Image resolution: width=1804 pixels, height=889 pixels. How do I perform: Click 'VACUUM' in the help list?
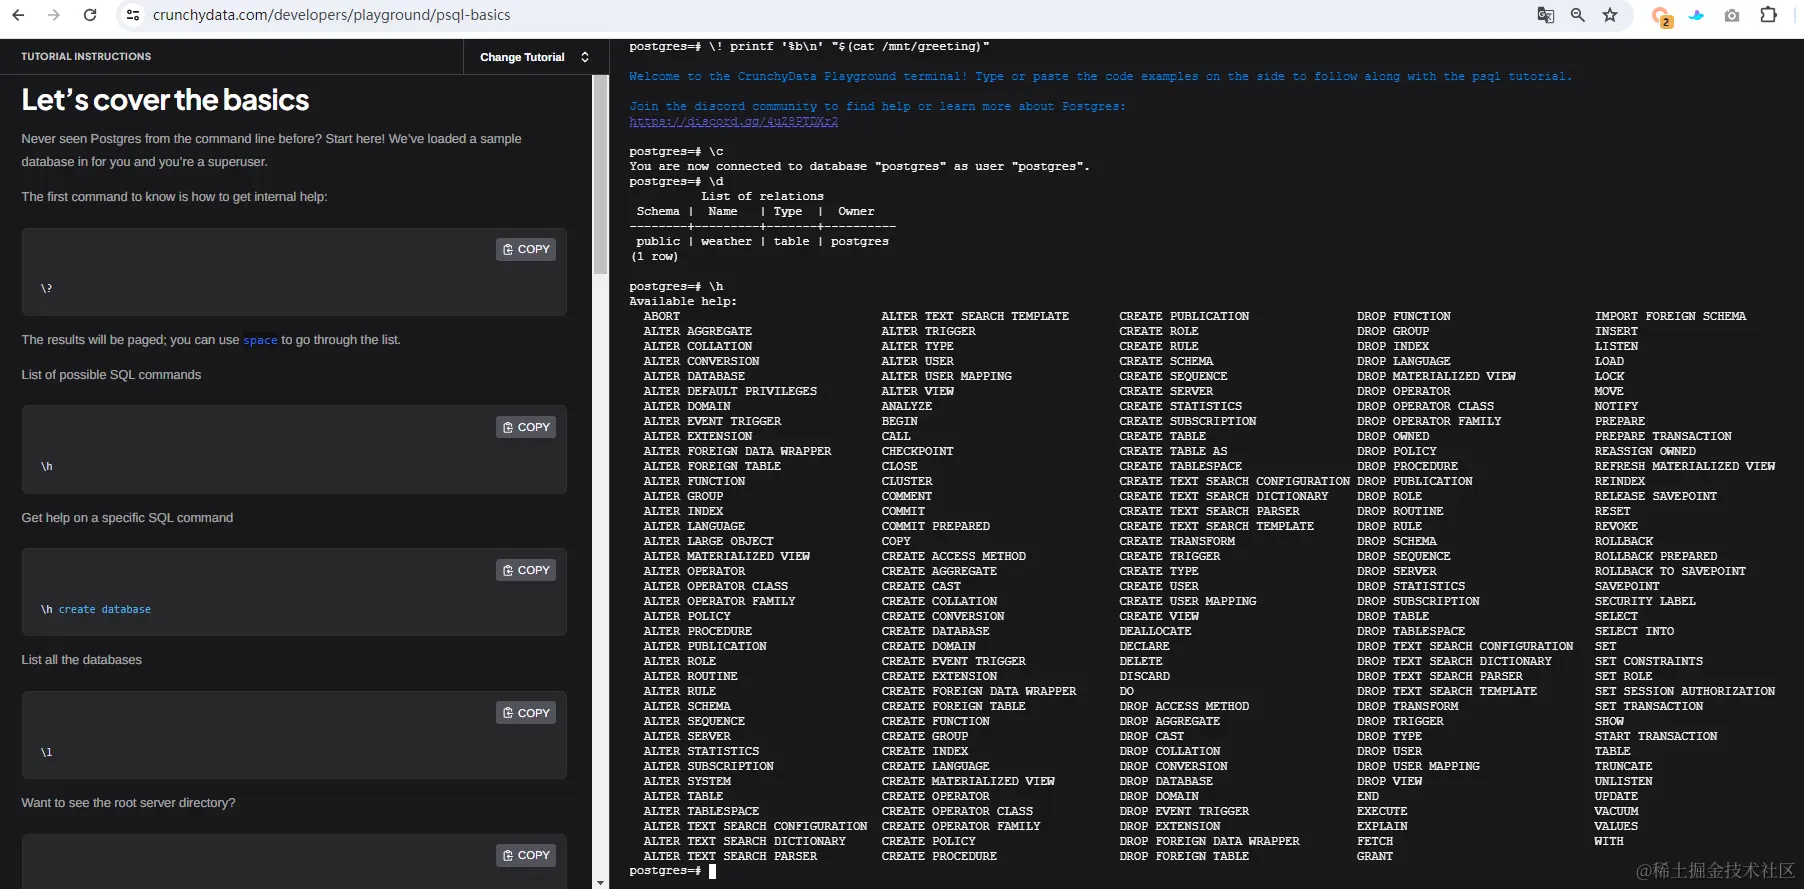(1616, 811)
